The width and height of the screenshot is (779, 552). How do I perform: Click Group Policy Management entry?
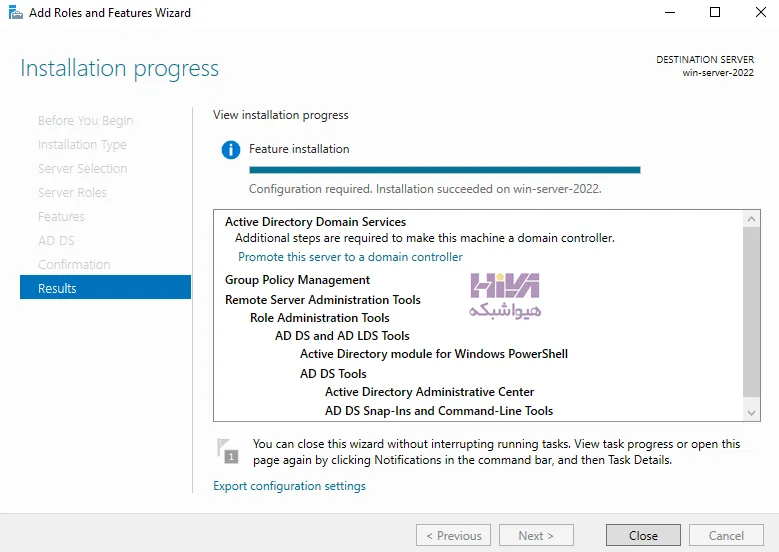(297, 280)
